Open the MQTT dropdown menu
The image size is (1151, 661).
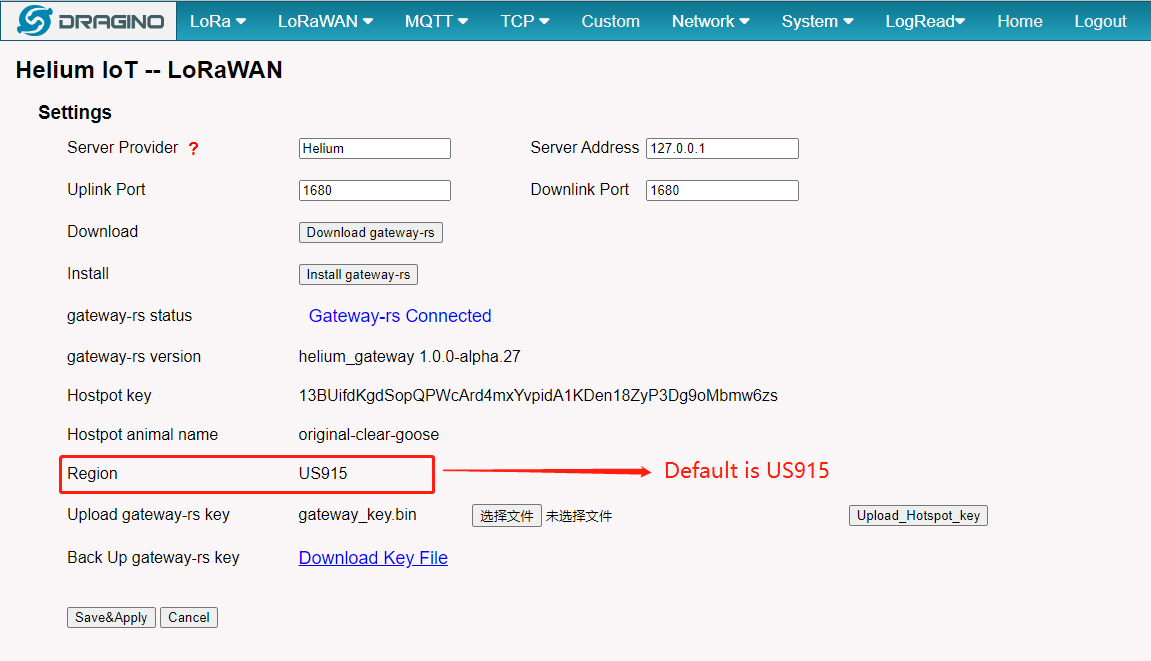tap(437, 21)
